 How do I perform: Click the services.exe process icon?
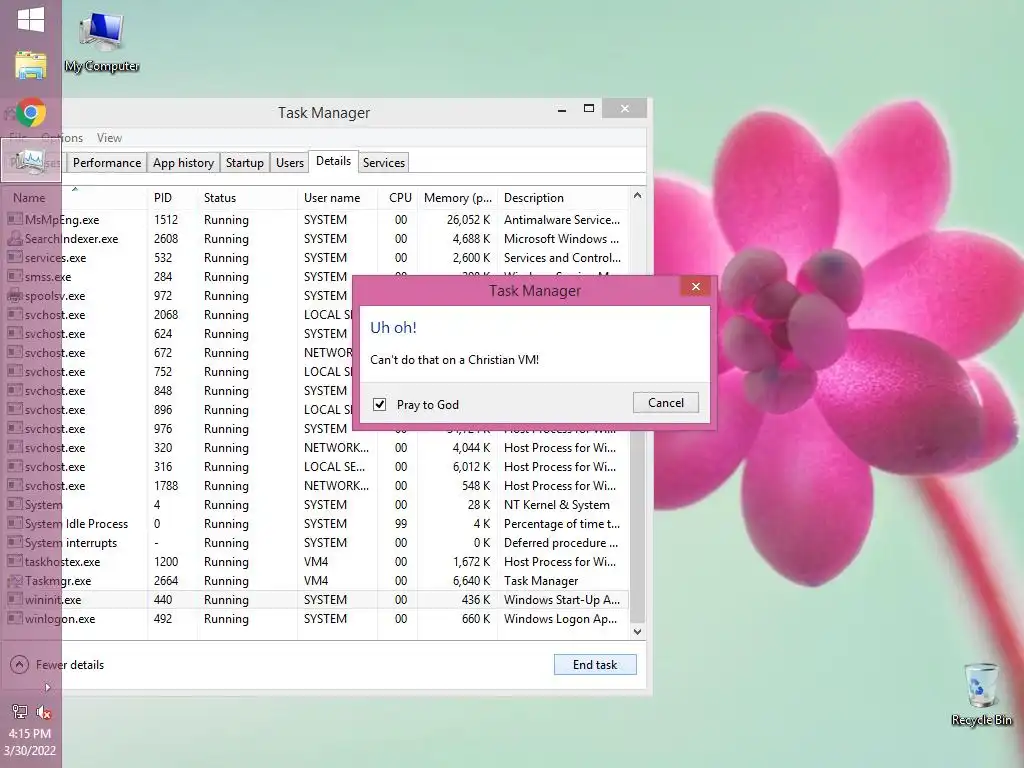(14, 257)
